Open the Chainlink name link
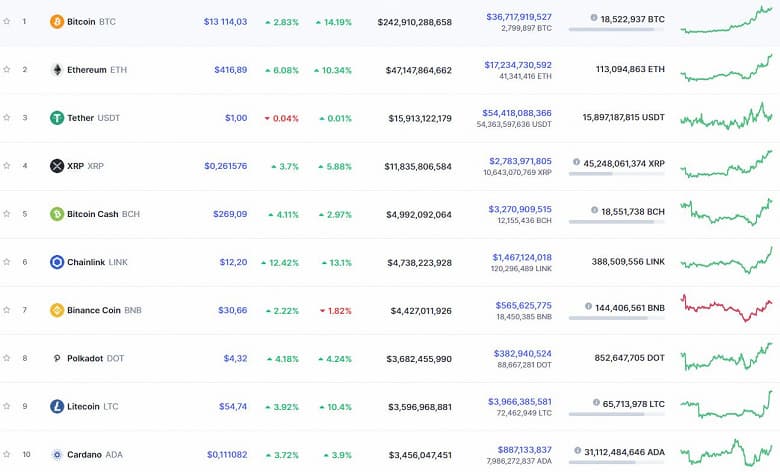The width and height of the screenshot is (780, 472). [x=86, y=262]
